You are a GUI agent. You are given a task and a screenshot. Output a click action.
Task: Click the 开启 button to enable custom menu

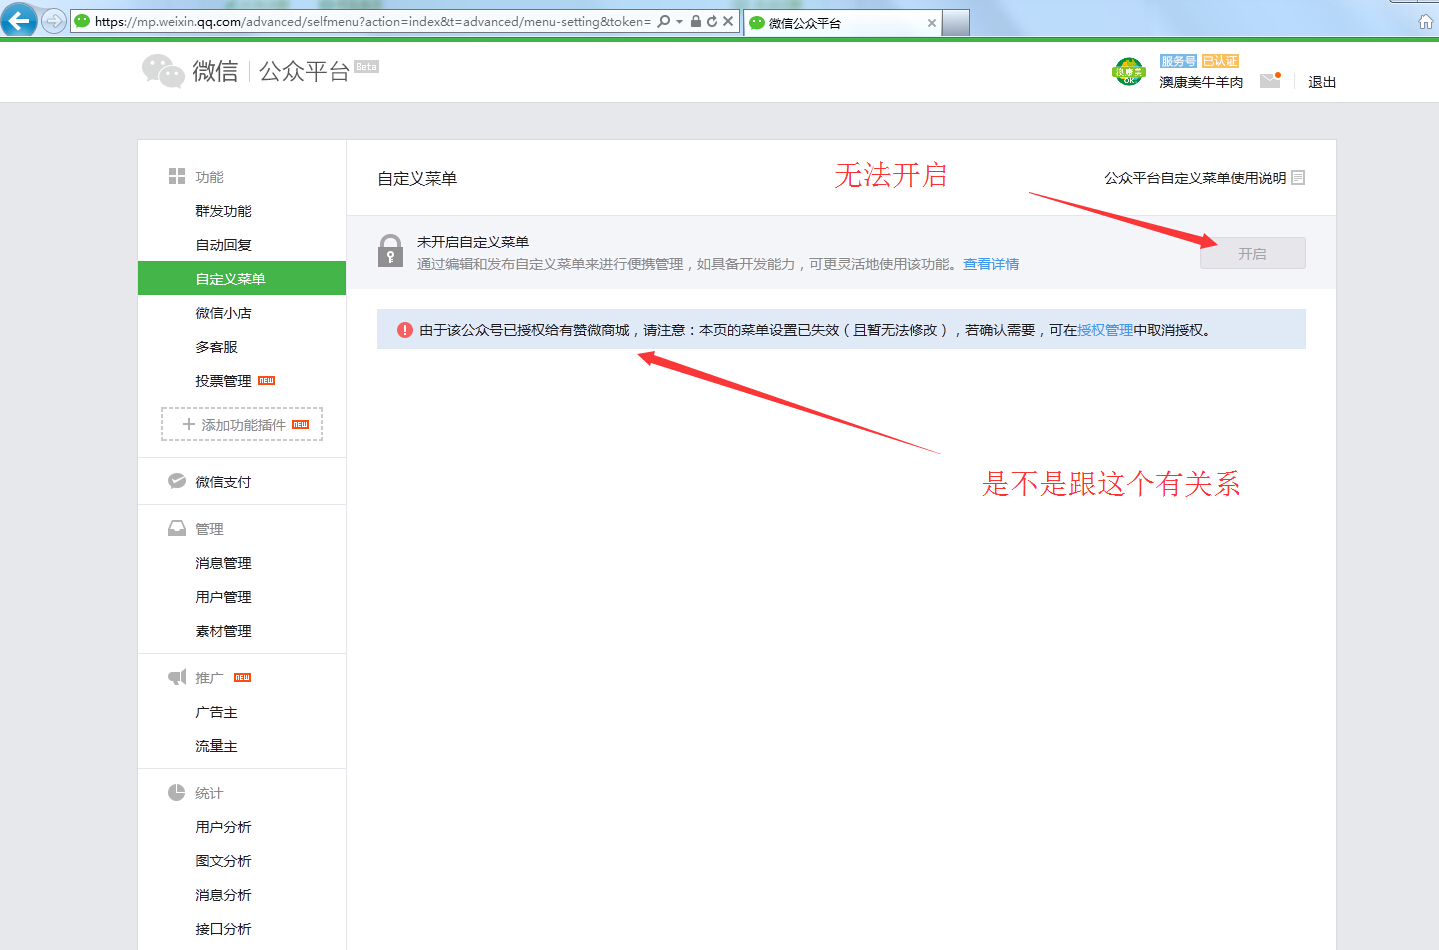[1252, 252]
